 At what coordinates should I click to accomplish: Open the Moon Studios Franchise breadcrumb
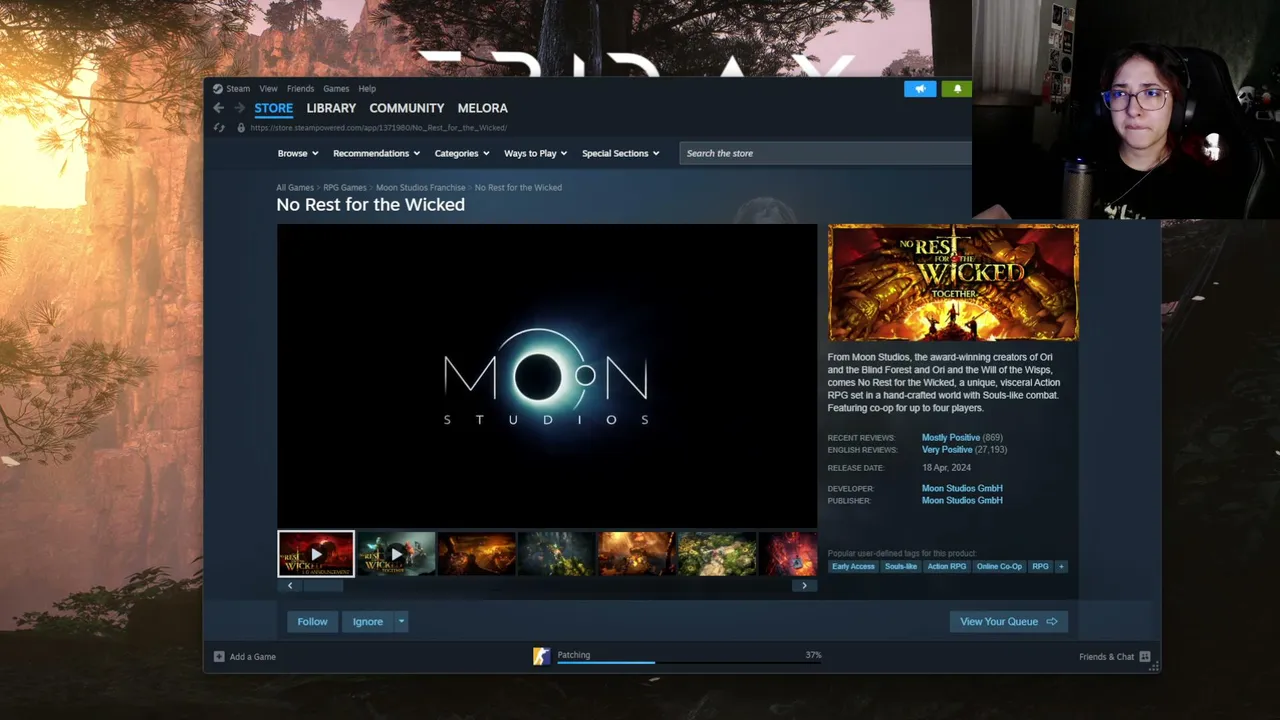pyautogui.click(x=421, y=188)
